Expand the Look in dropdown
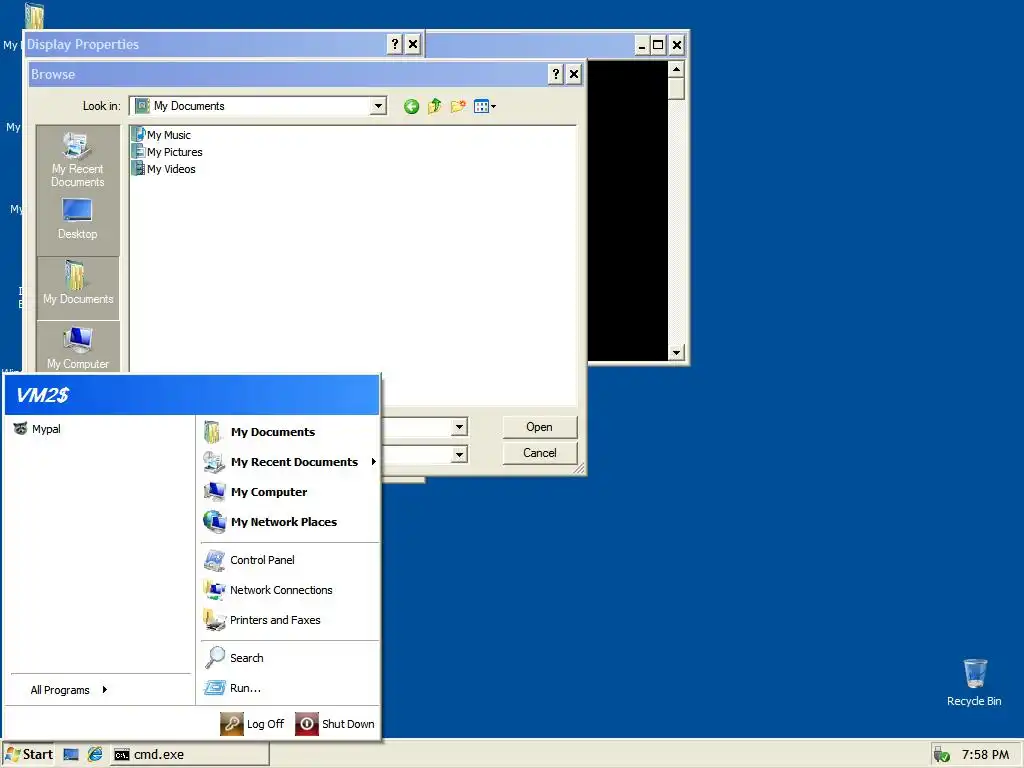Viewport: 1024px width, 768px height. pos(378,106)
